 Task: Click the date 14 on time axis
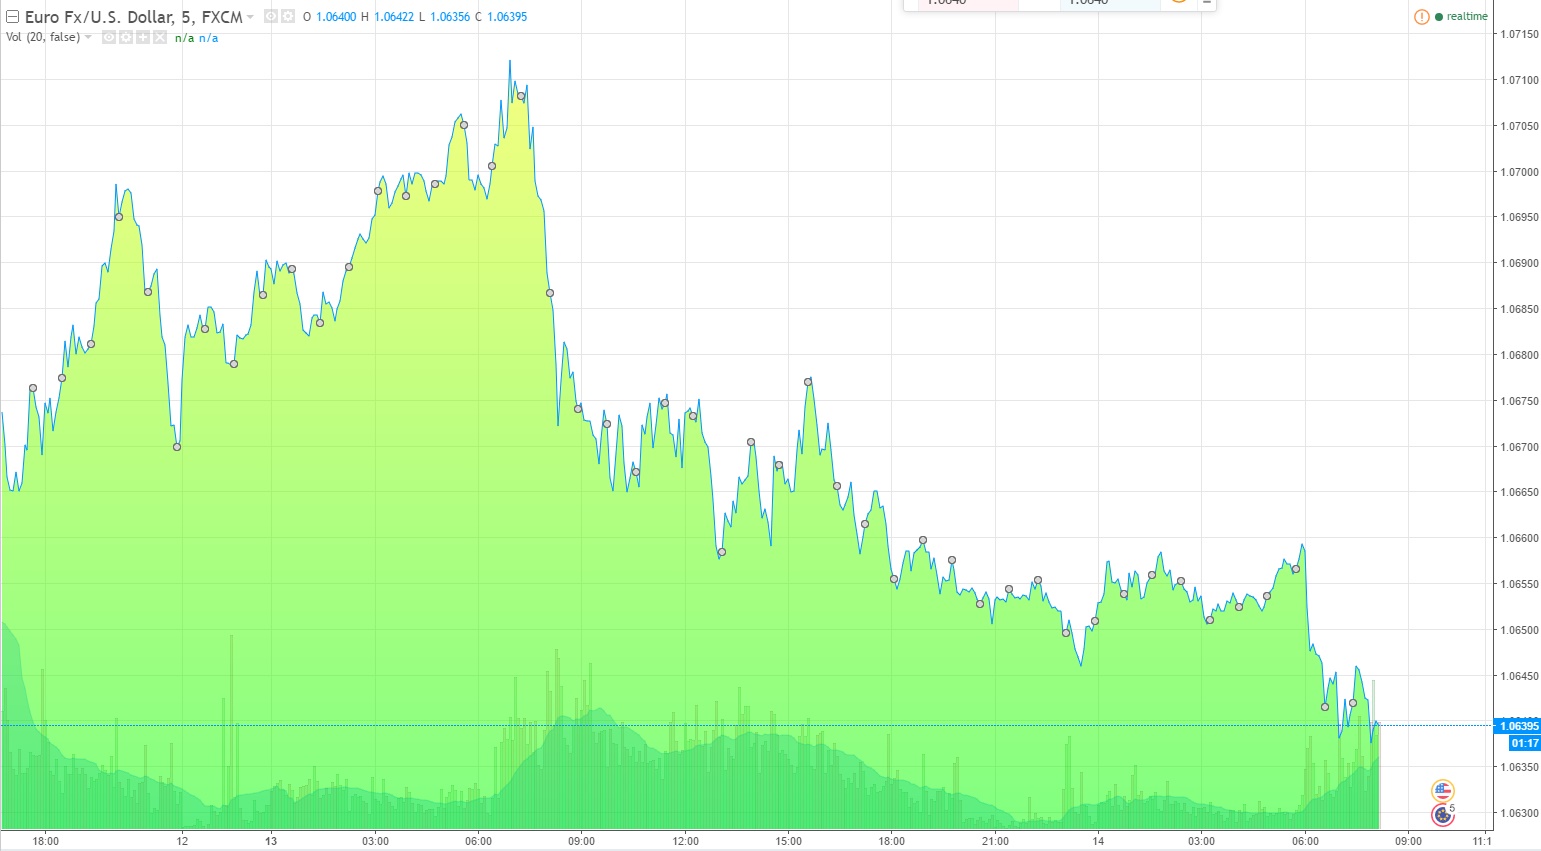(x=1098, y=841)
